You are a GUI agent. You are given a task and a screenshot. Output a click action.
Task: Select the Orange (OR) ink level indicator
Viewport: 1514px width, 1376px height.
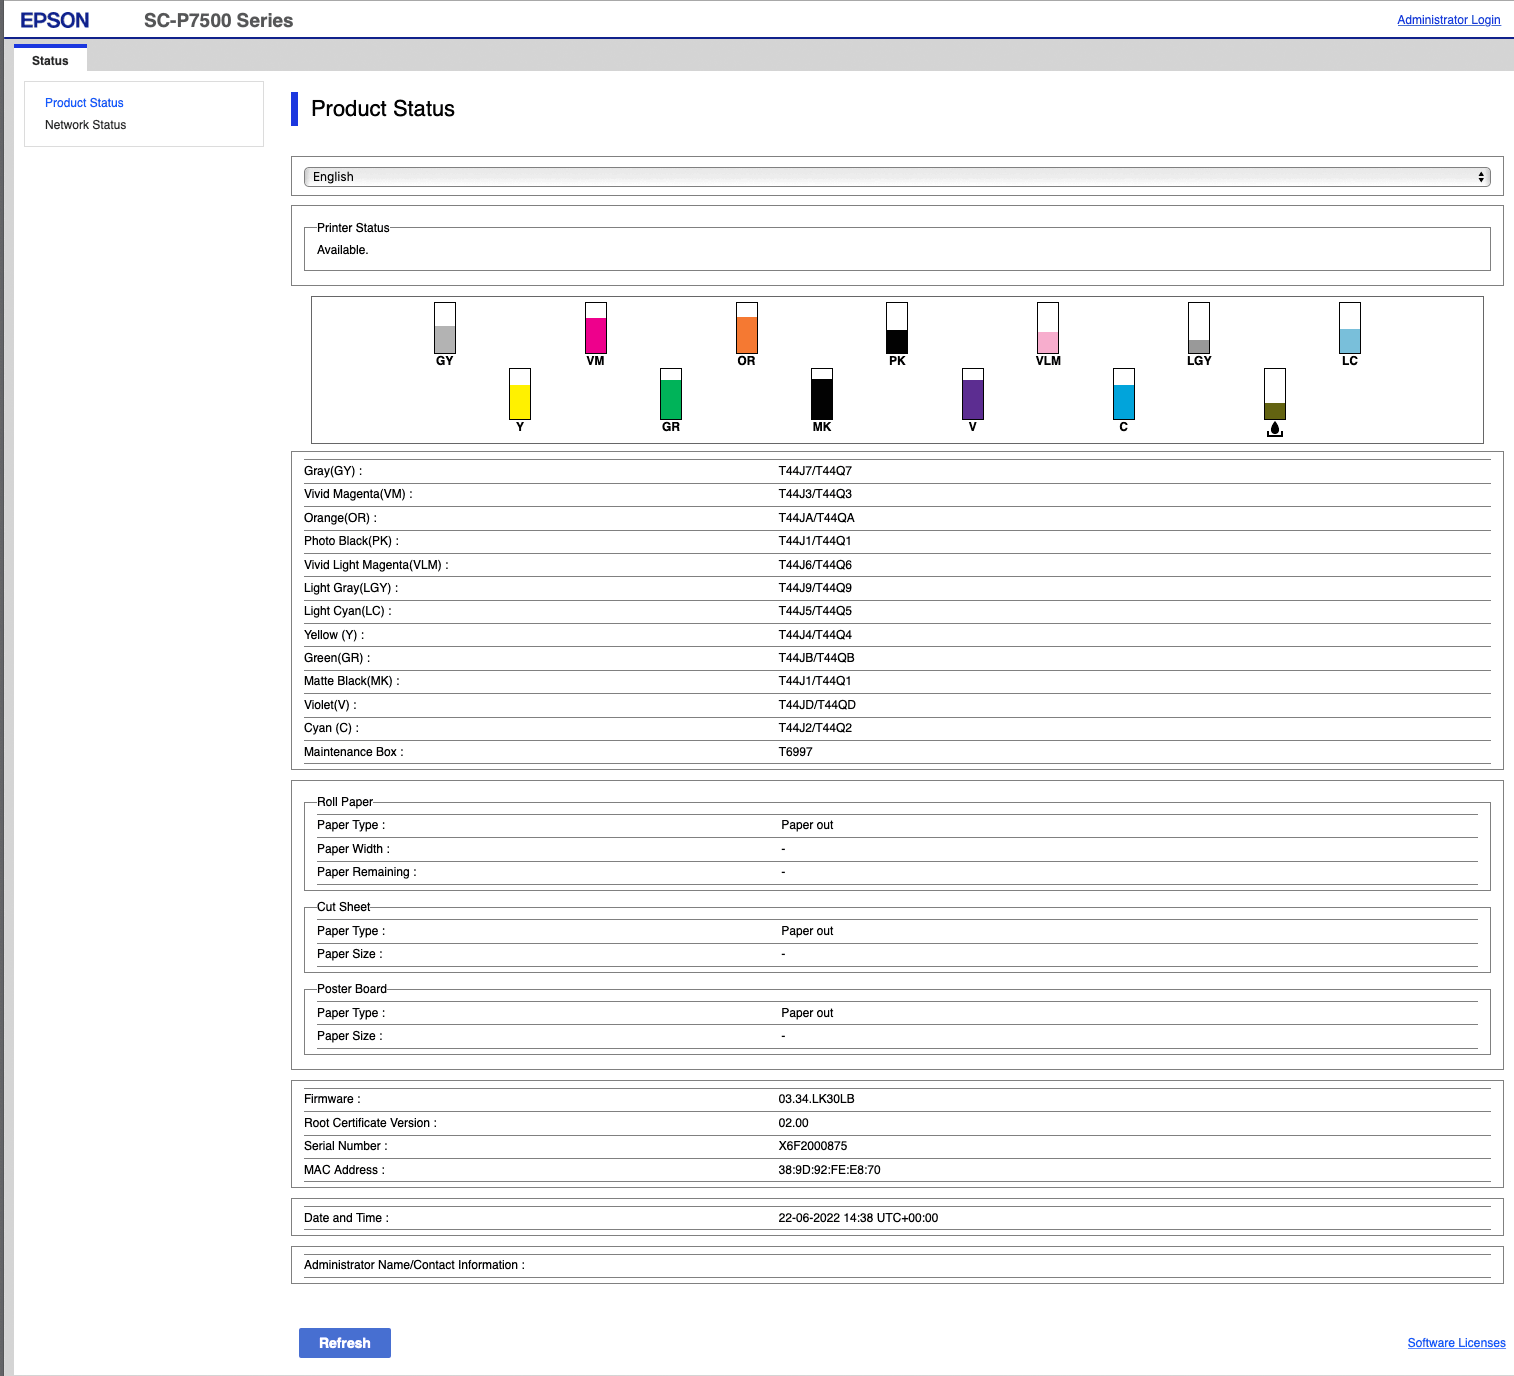coord(747,328)
